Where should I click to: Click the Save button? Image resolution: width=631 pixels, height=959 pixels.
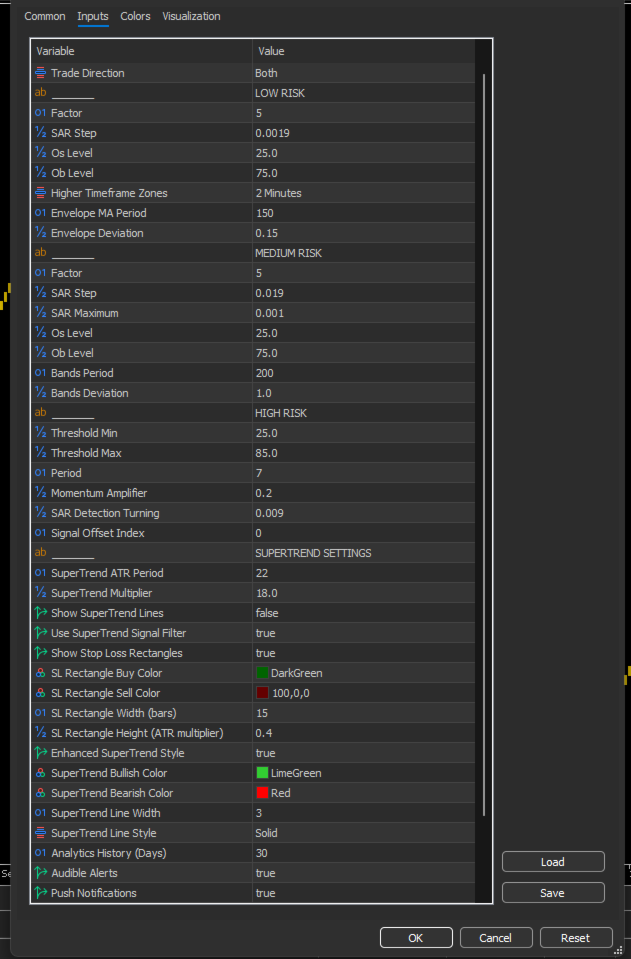point(553,893)
